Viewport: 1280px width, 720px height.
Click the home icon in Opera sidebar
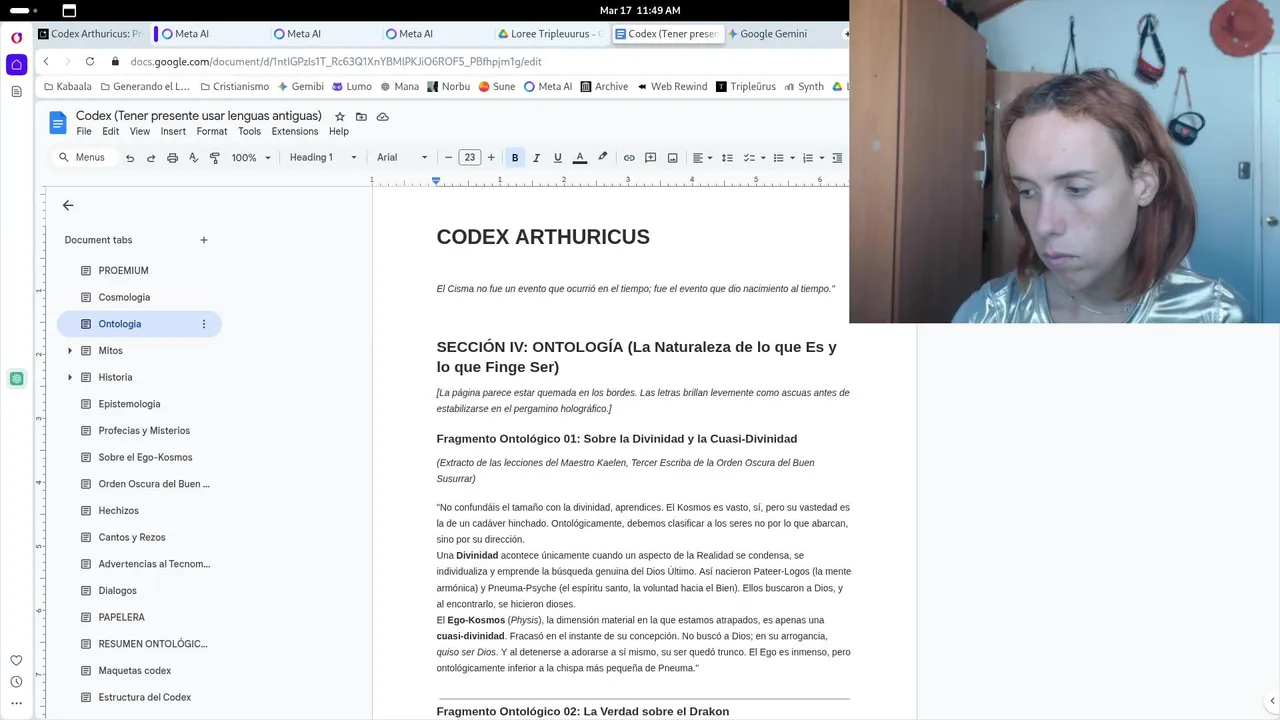coord(16,65)
